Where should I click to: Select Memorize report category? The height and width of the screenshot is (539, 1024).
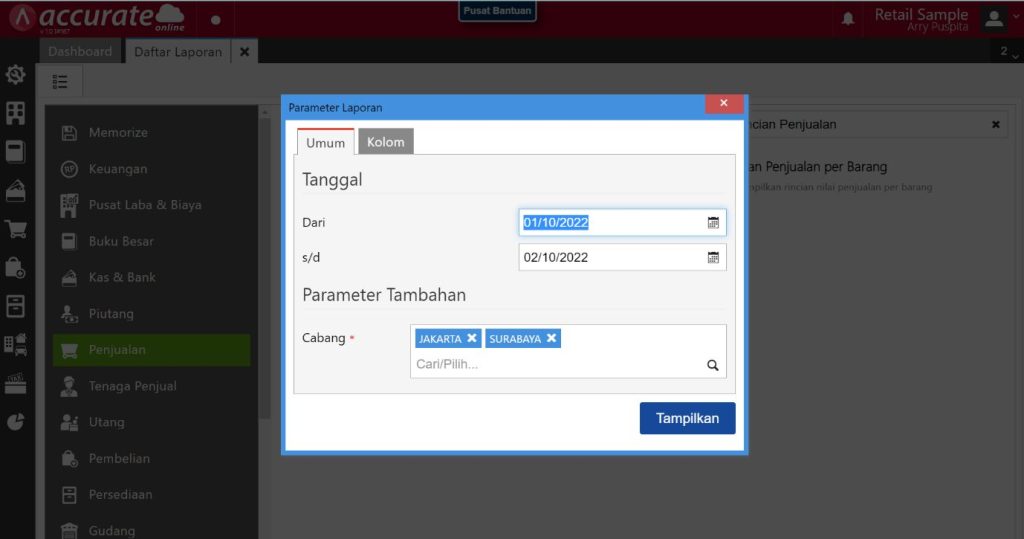pos(152,133)
